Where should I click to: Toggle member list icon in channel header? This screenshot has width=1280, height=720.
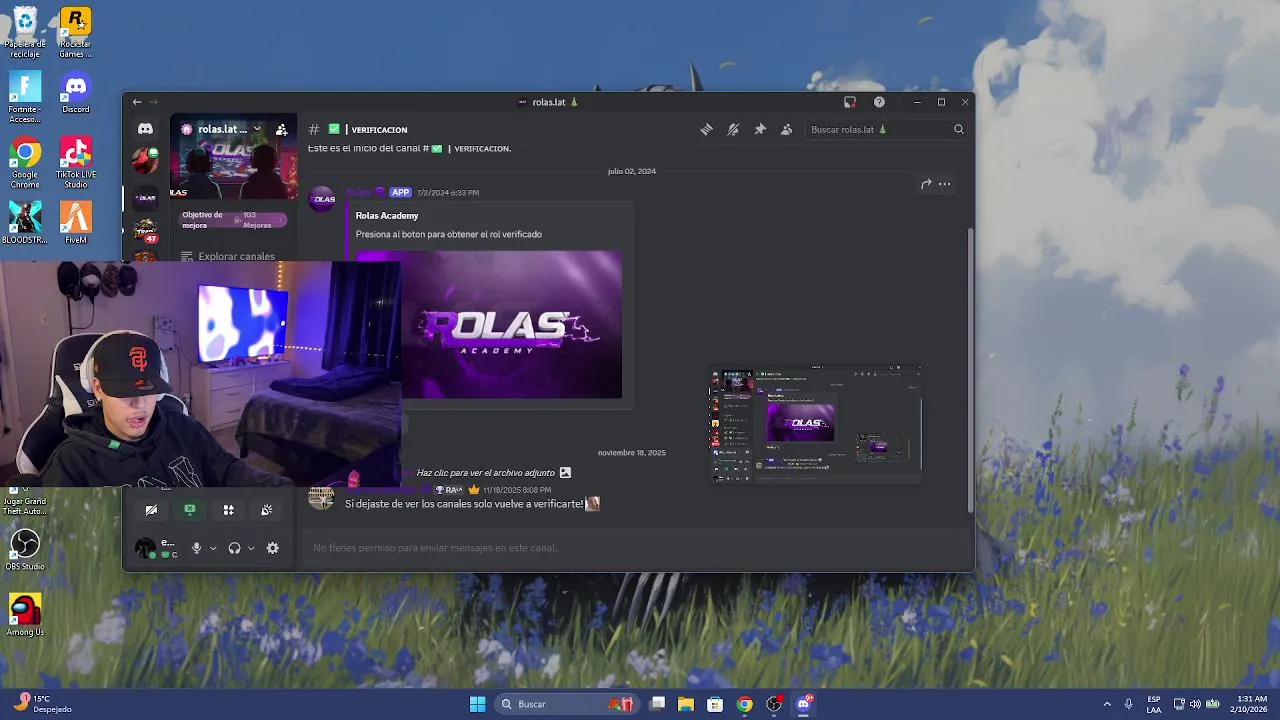point(786,129)
